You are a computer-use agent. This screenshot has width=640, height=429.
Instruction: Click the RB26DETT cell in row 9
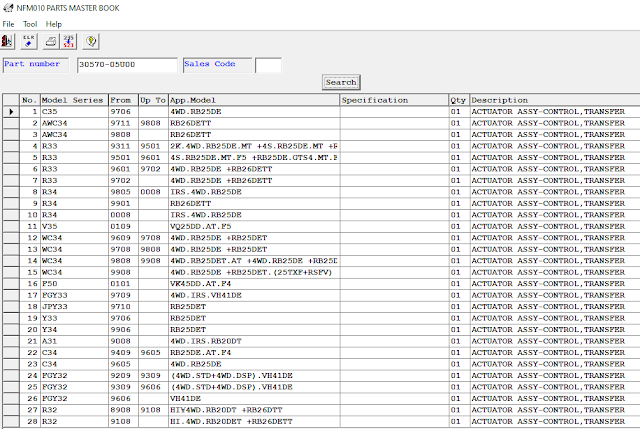point(254,203)
